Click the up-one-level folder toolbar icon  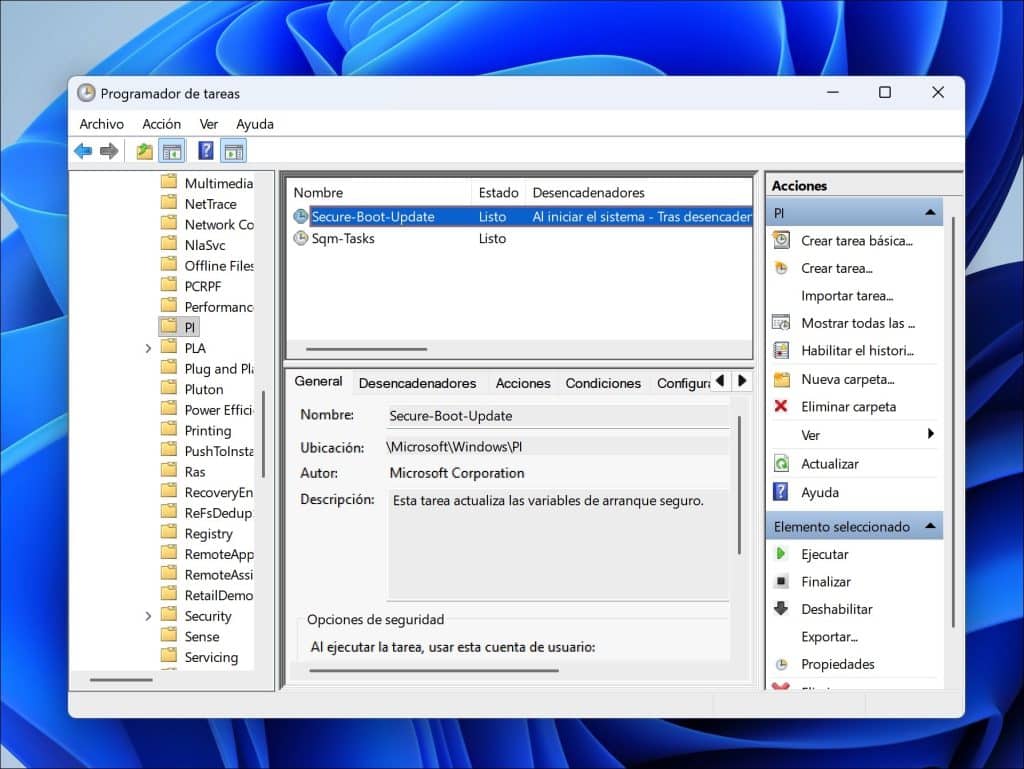pyautogui.click(x=145, y=151)
